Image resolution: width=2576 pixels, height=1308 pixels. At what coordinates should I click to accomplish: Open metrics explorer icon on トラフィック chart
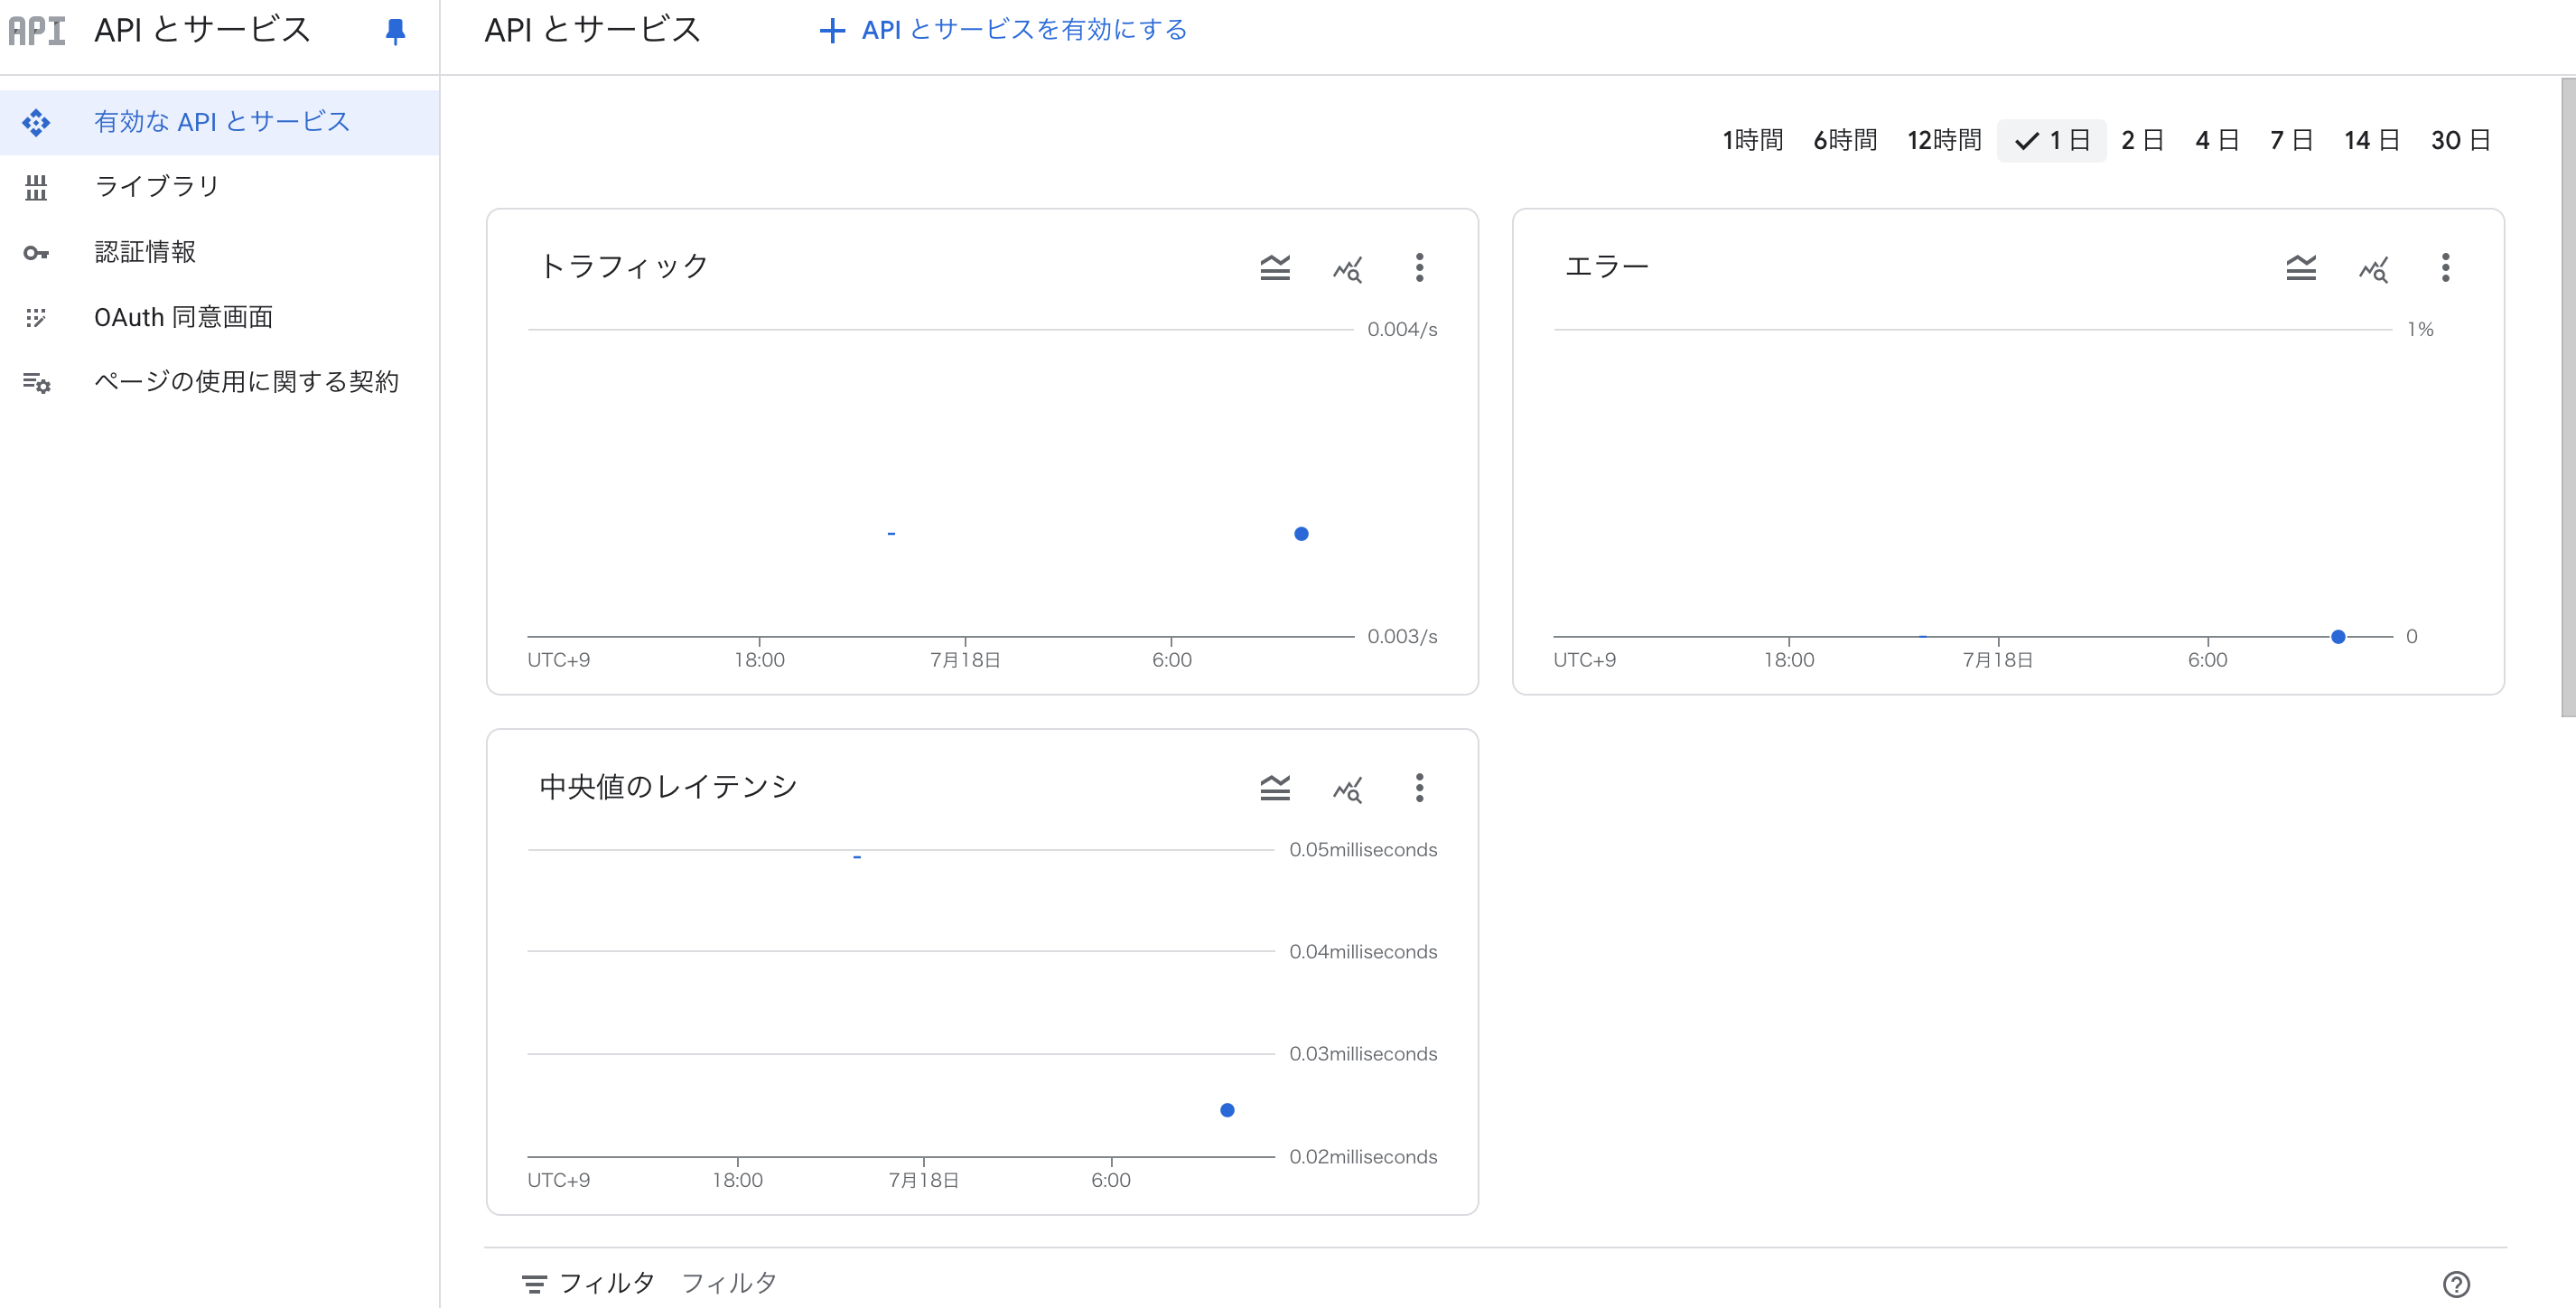[1347, 268]
